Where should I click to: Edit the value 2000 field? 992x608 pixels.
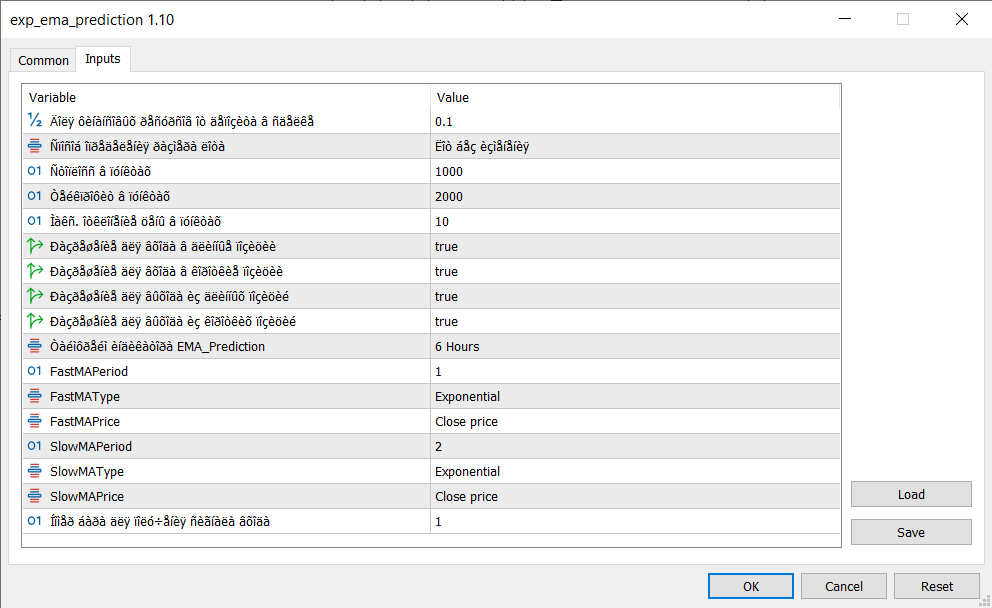point(635,196)
